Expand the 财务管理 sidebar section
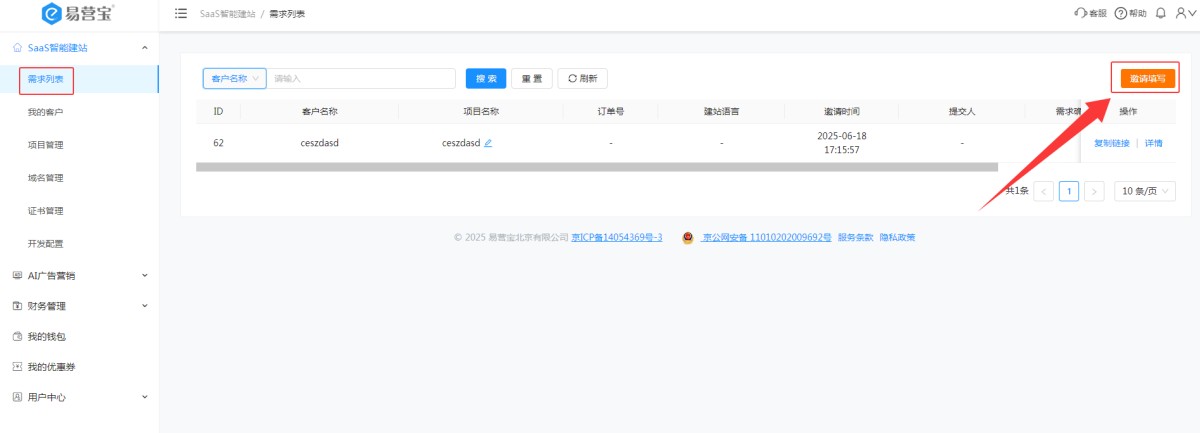 click(145, 306)
